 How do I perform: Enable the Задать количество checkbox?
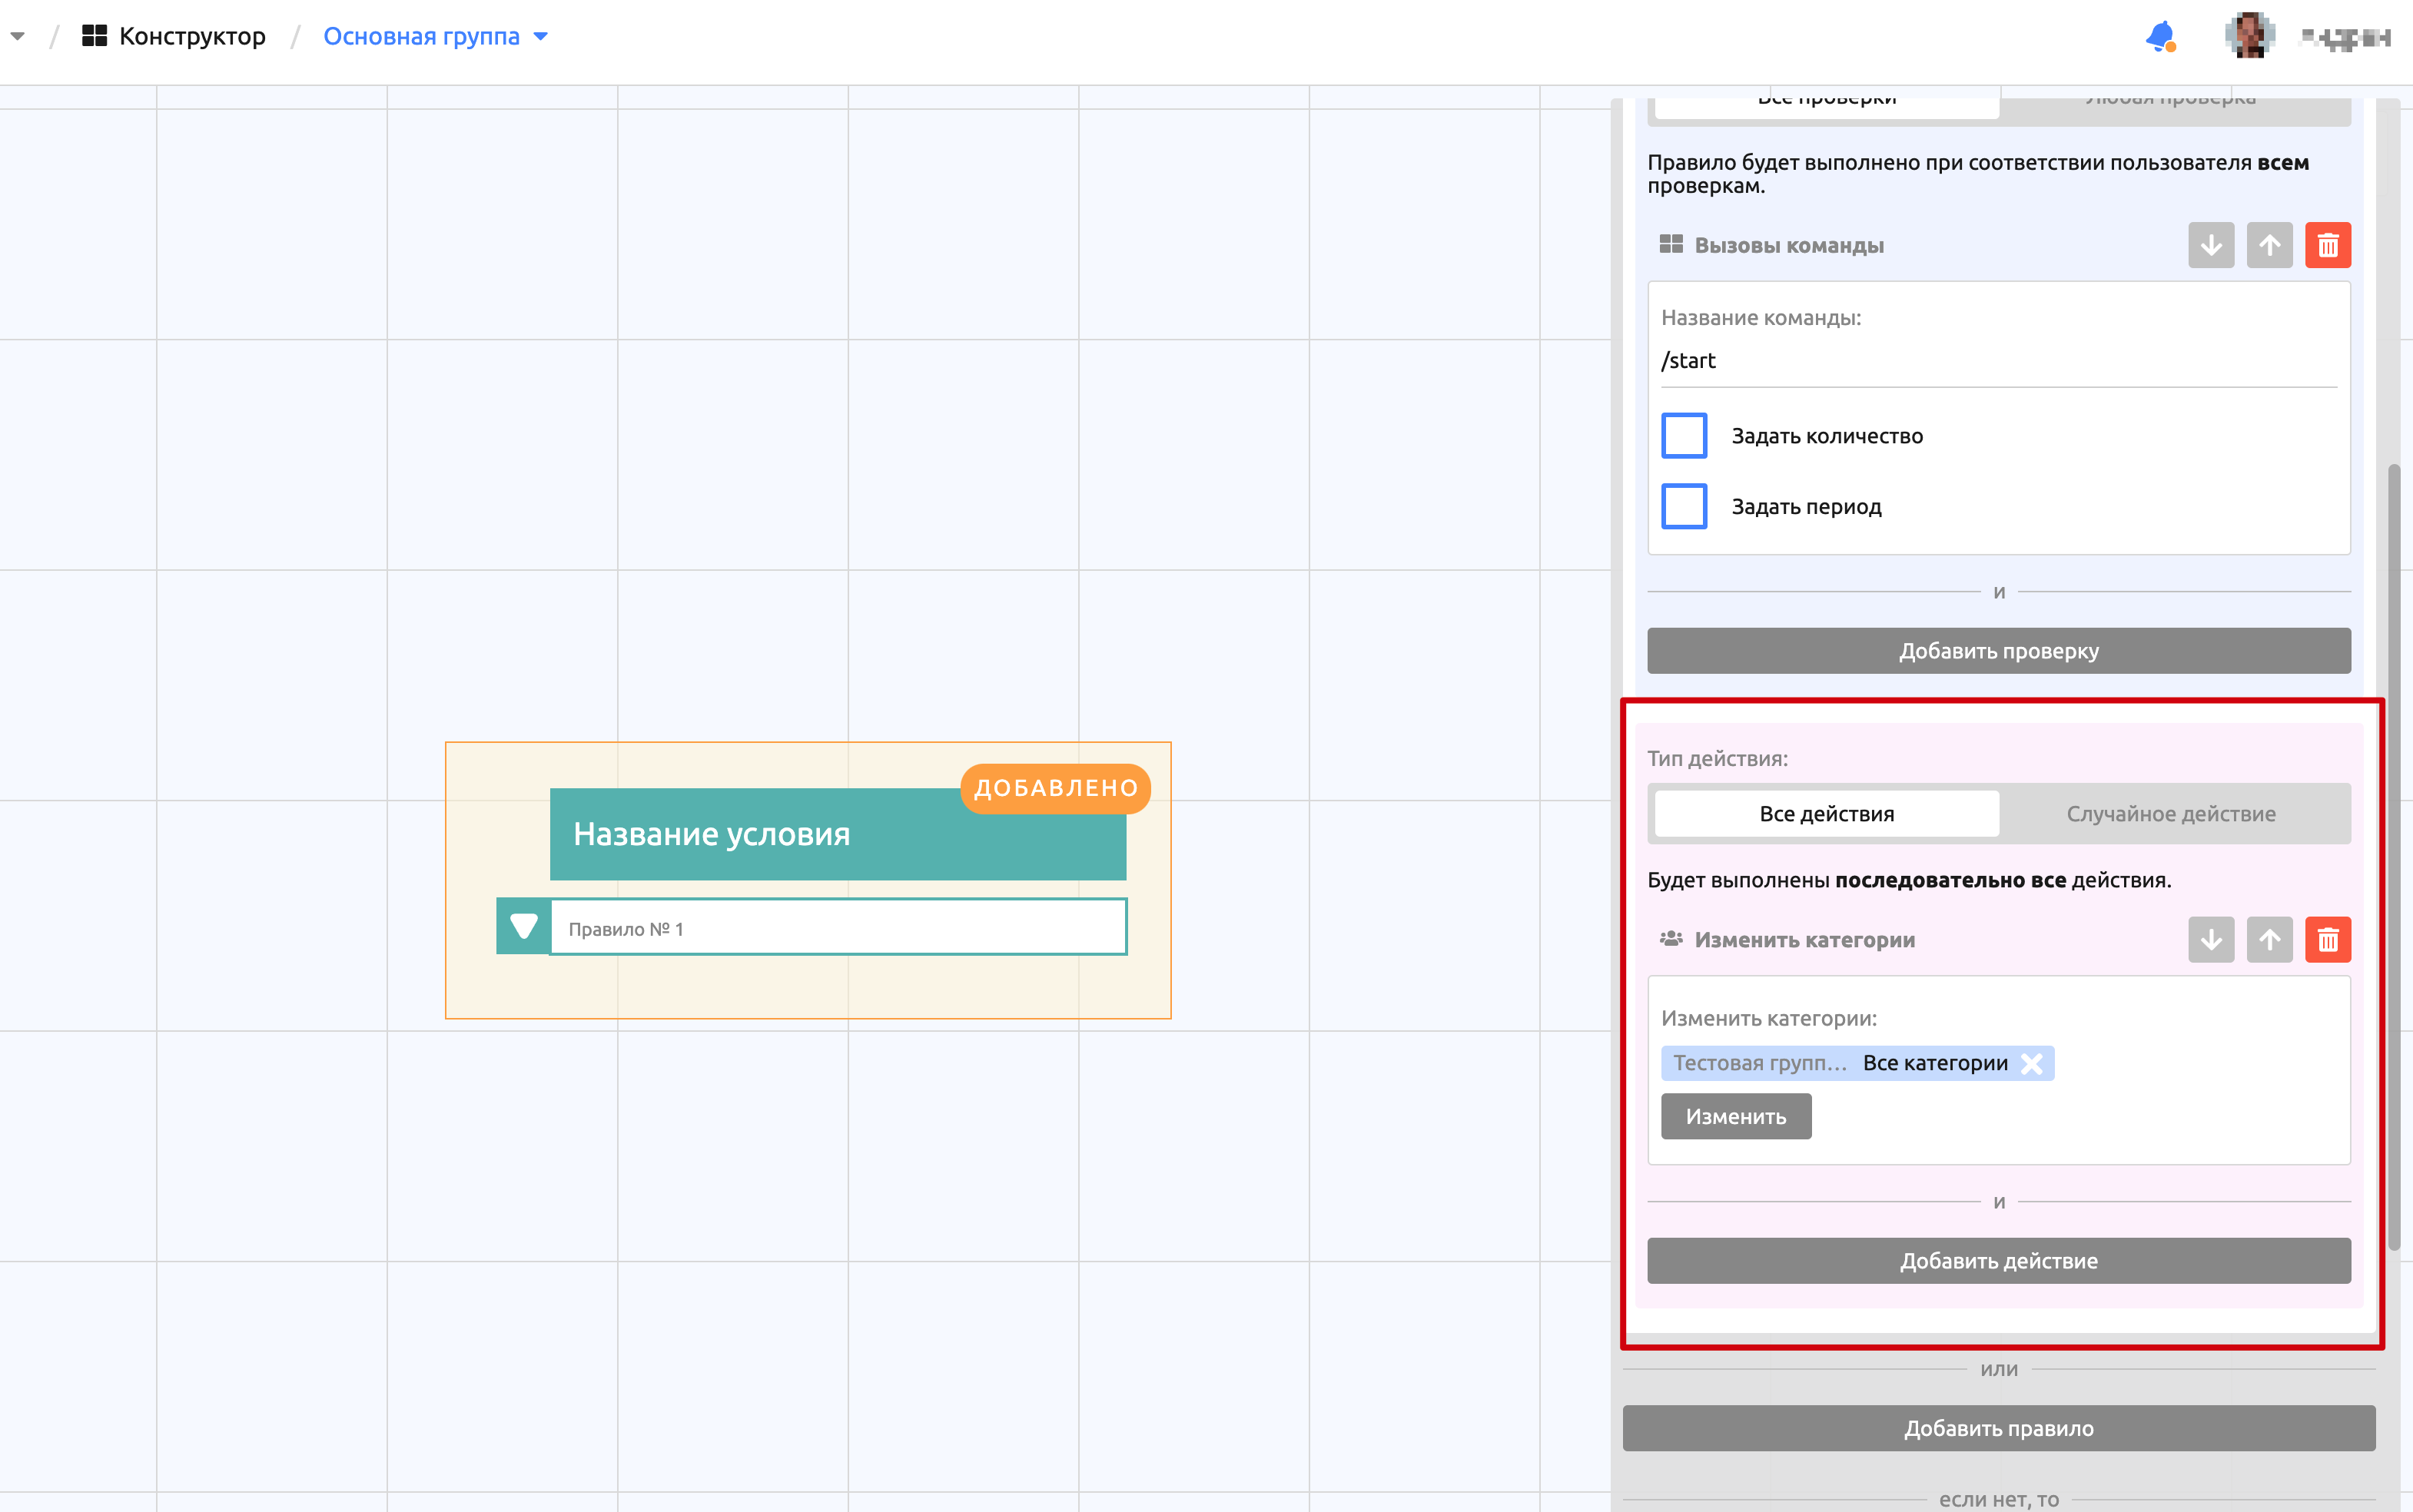coord(1684,436)
